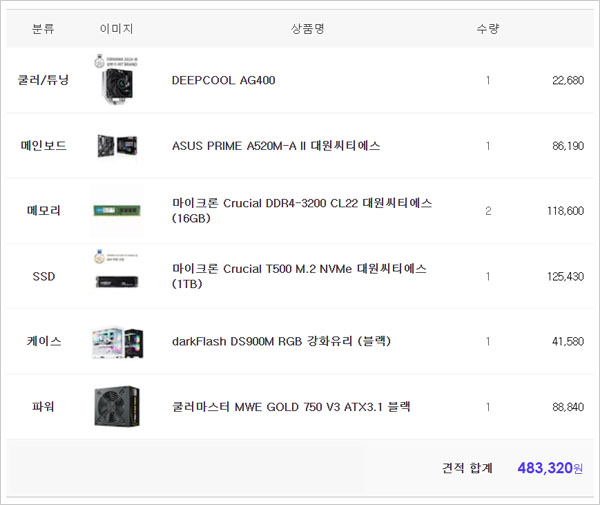Viewport: 600px width, 505px height.
Task: Open the DEEPCOOL AG400 product name
Action: pos(223,80)
